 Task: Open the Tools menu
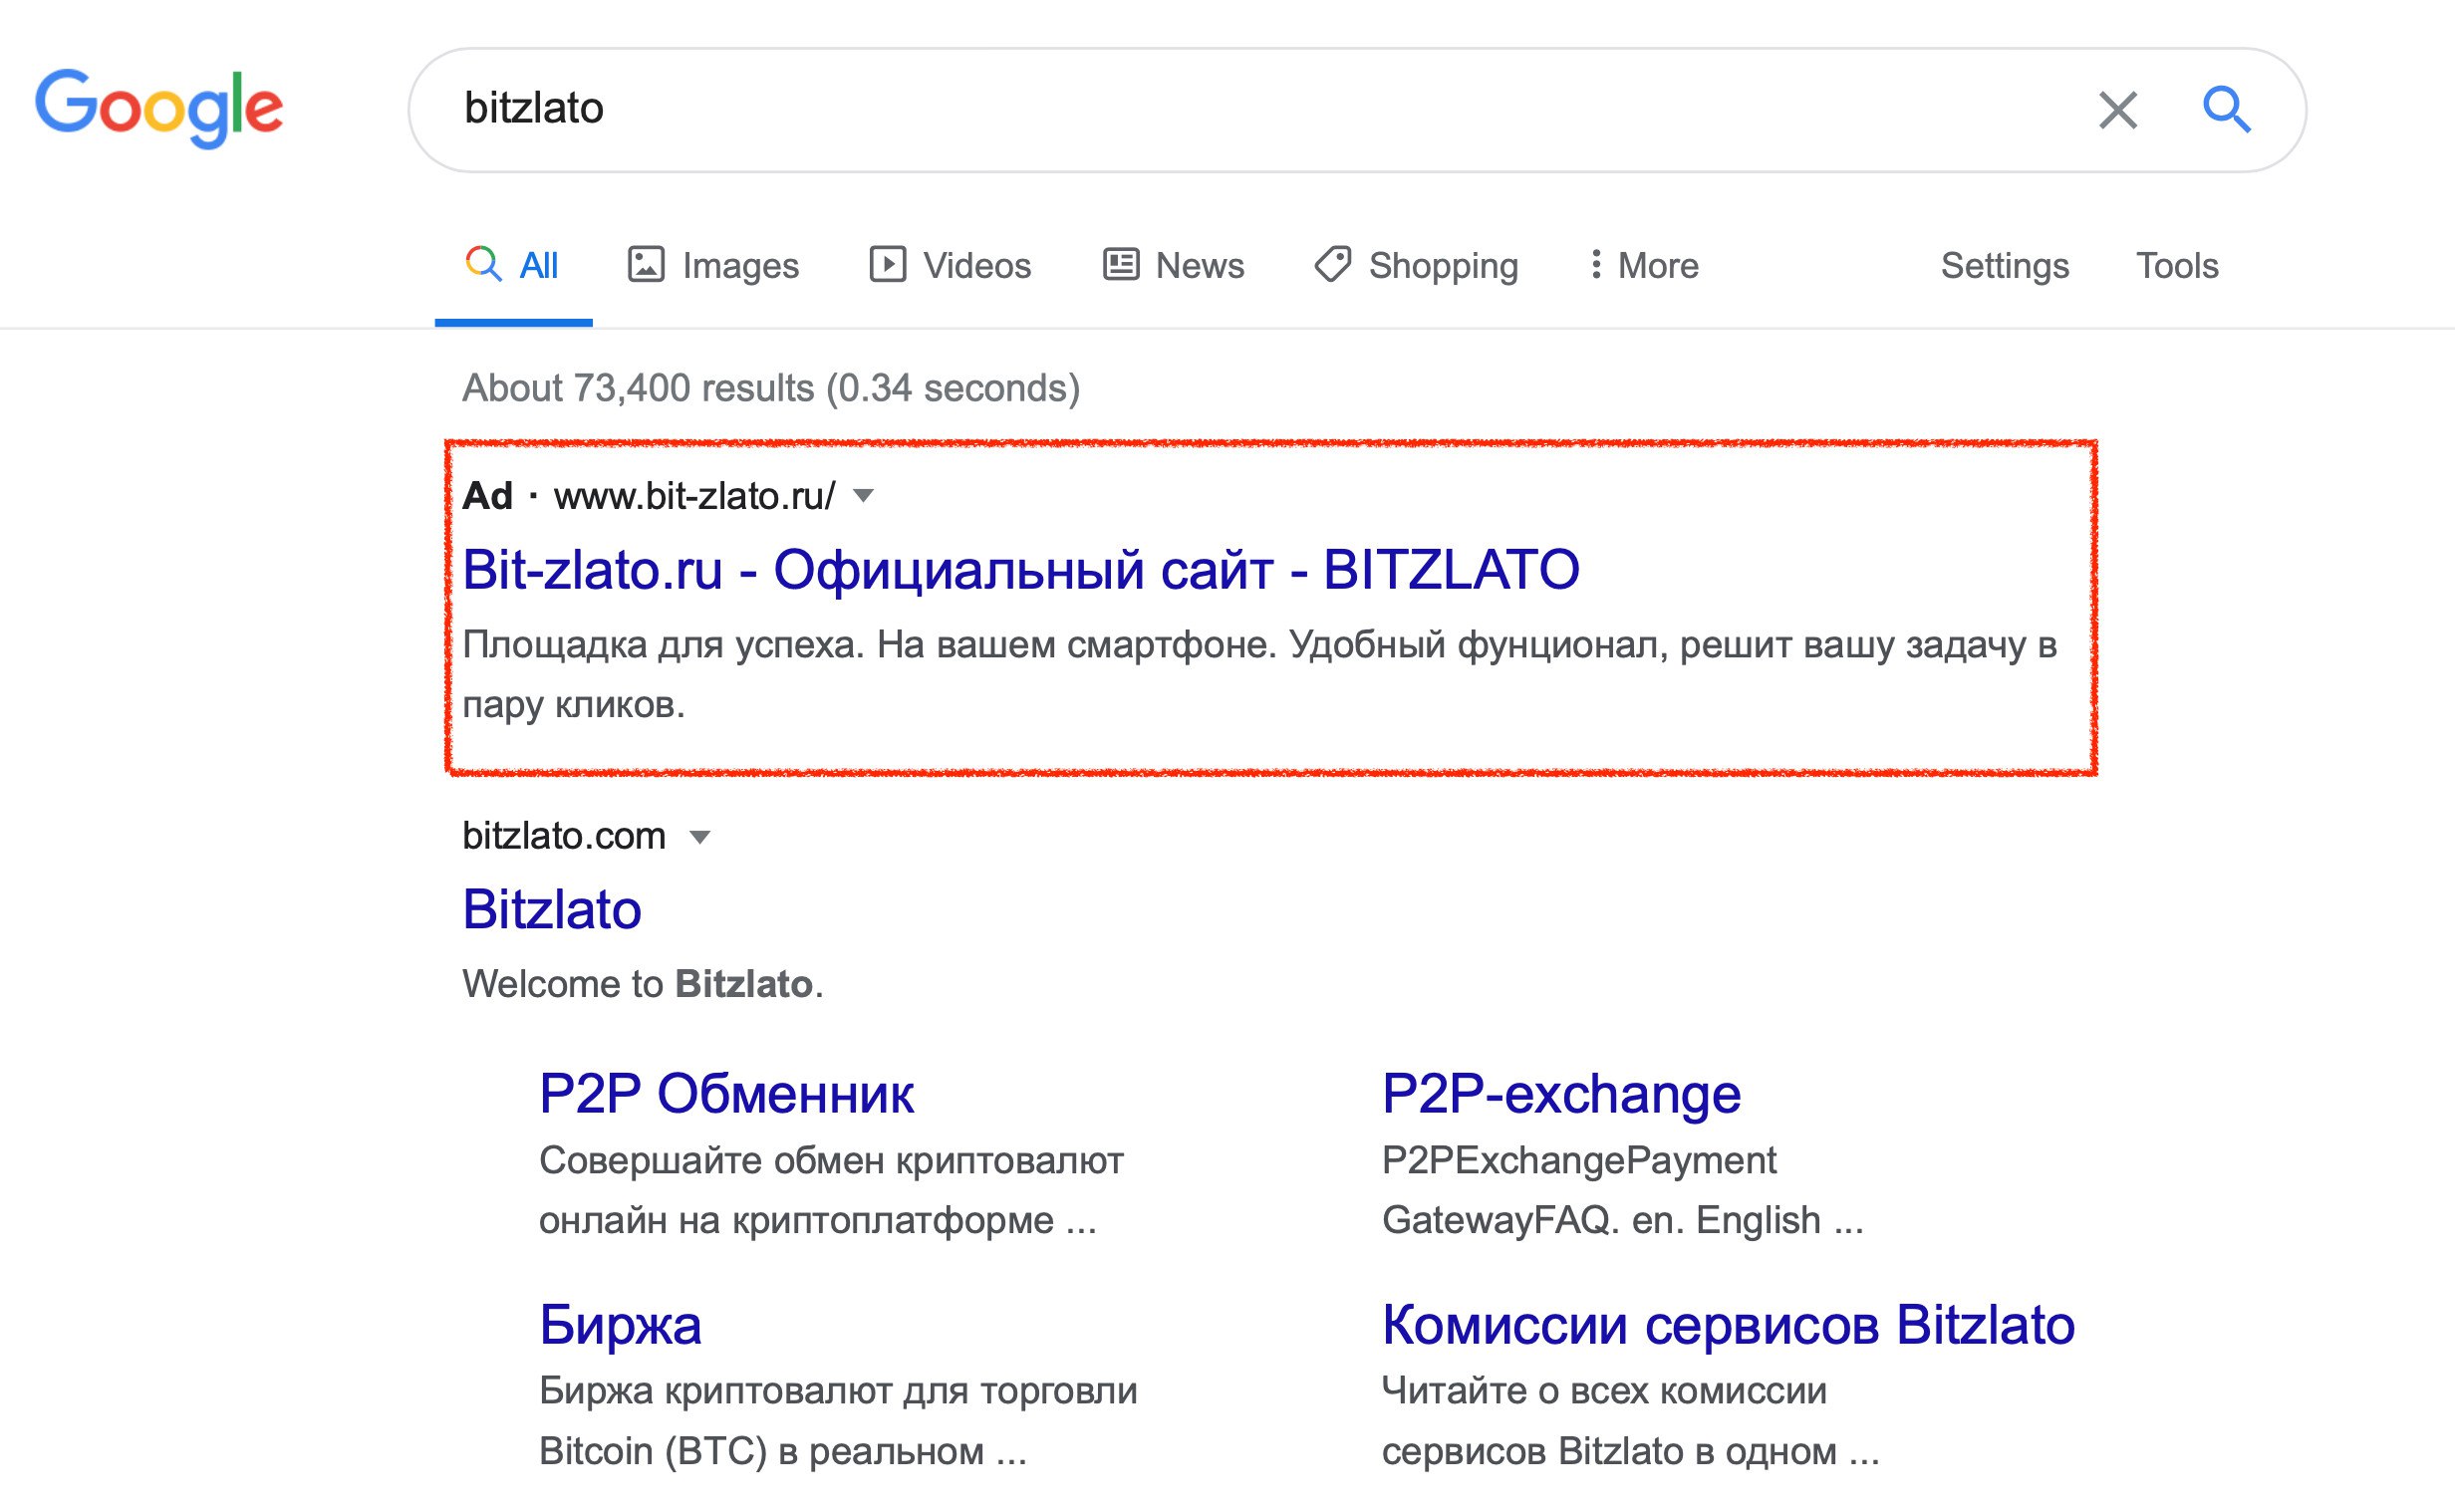(x=2176, y=266)
